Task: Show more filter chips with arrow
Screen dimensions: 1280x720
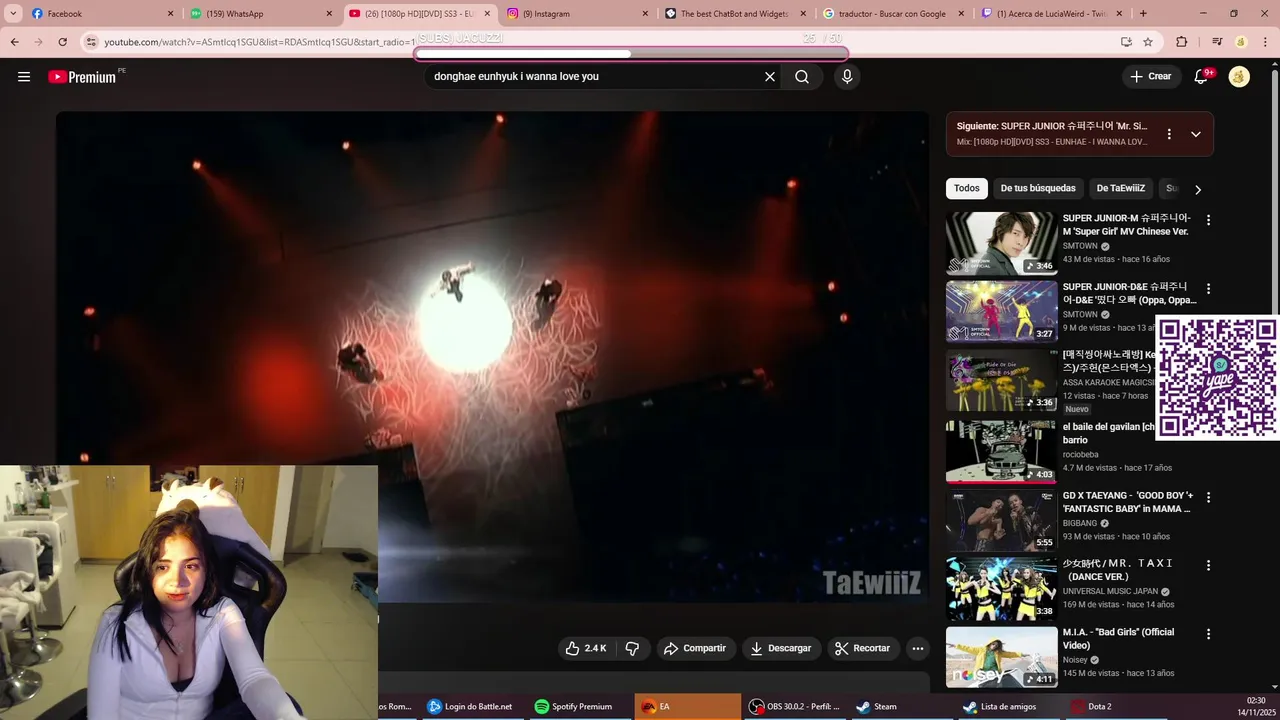Action: pyautogui.click(x=1198, y=189)
